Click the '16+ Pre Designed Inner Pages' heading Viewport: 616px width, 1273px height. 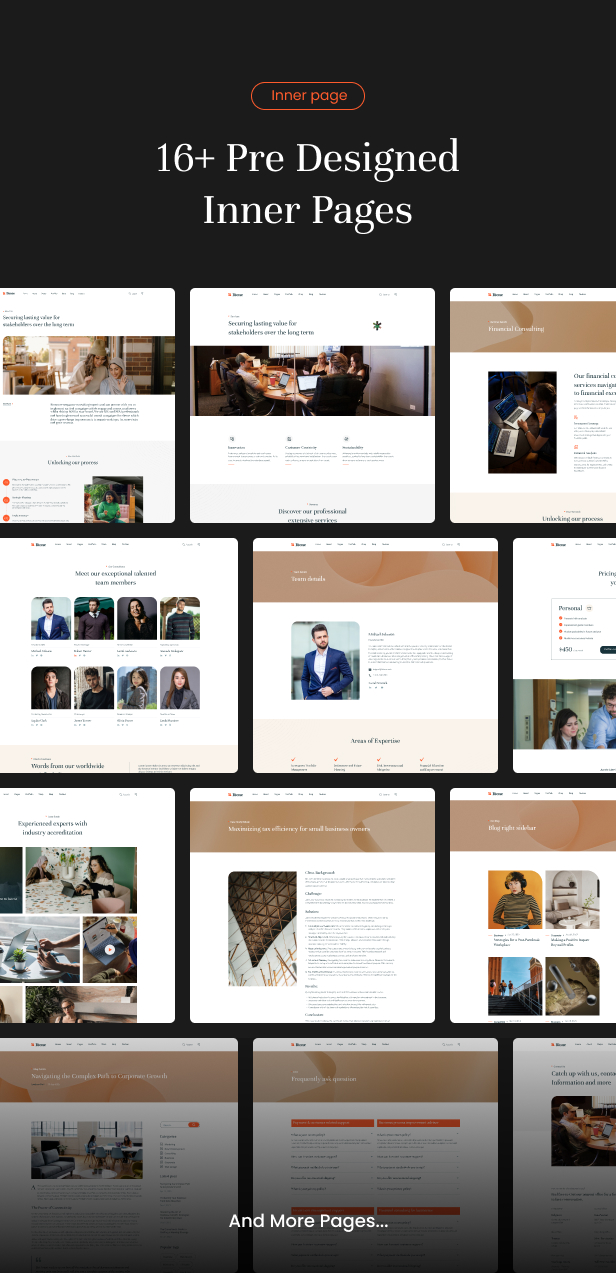coord(308,184)
